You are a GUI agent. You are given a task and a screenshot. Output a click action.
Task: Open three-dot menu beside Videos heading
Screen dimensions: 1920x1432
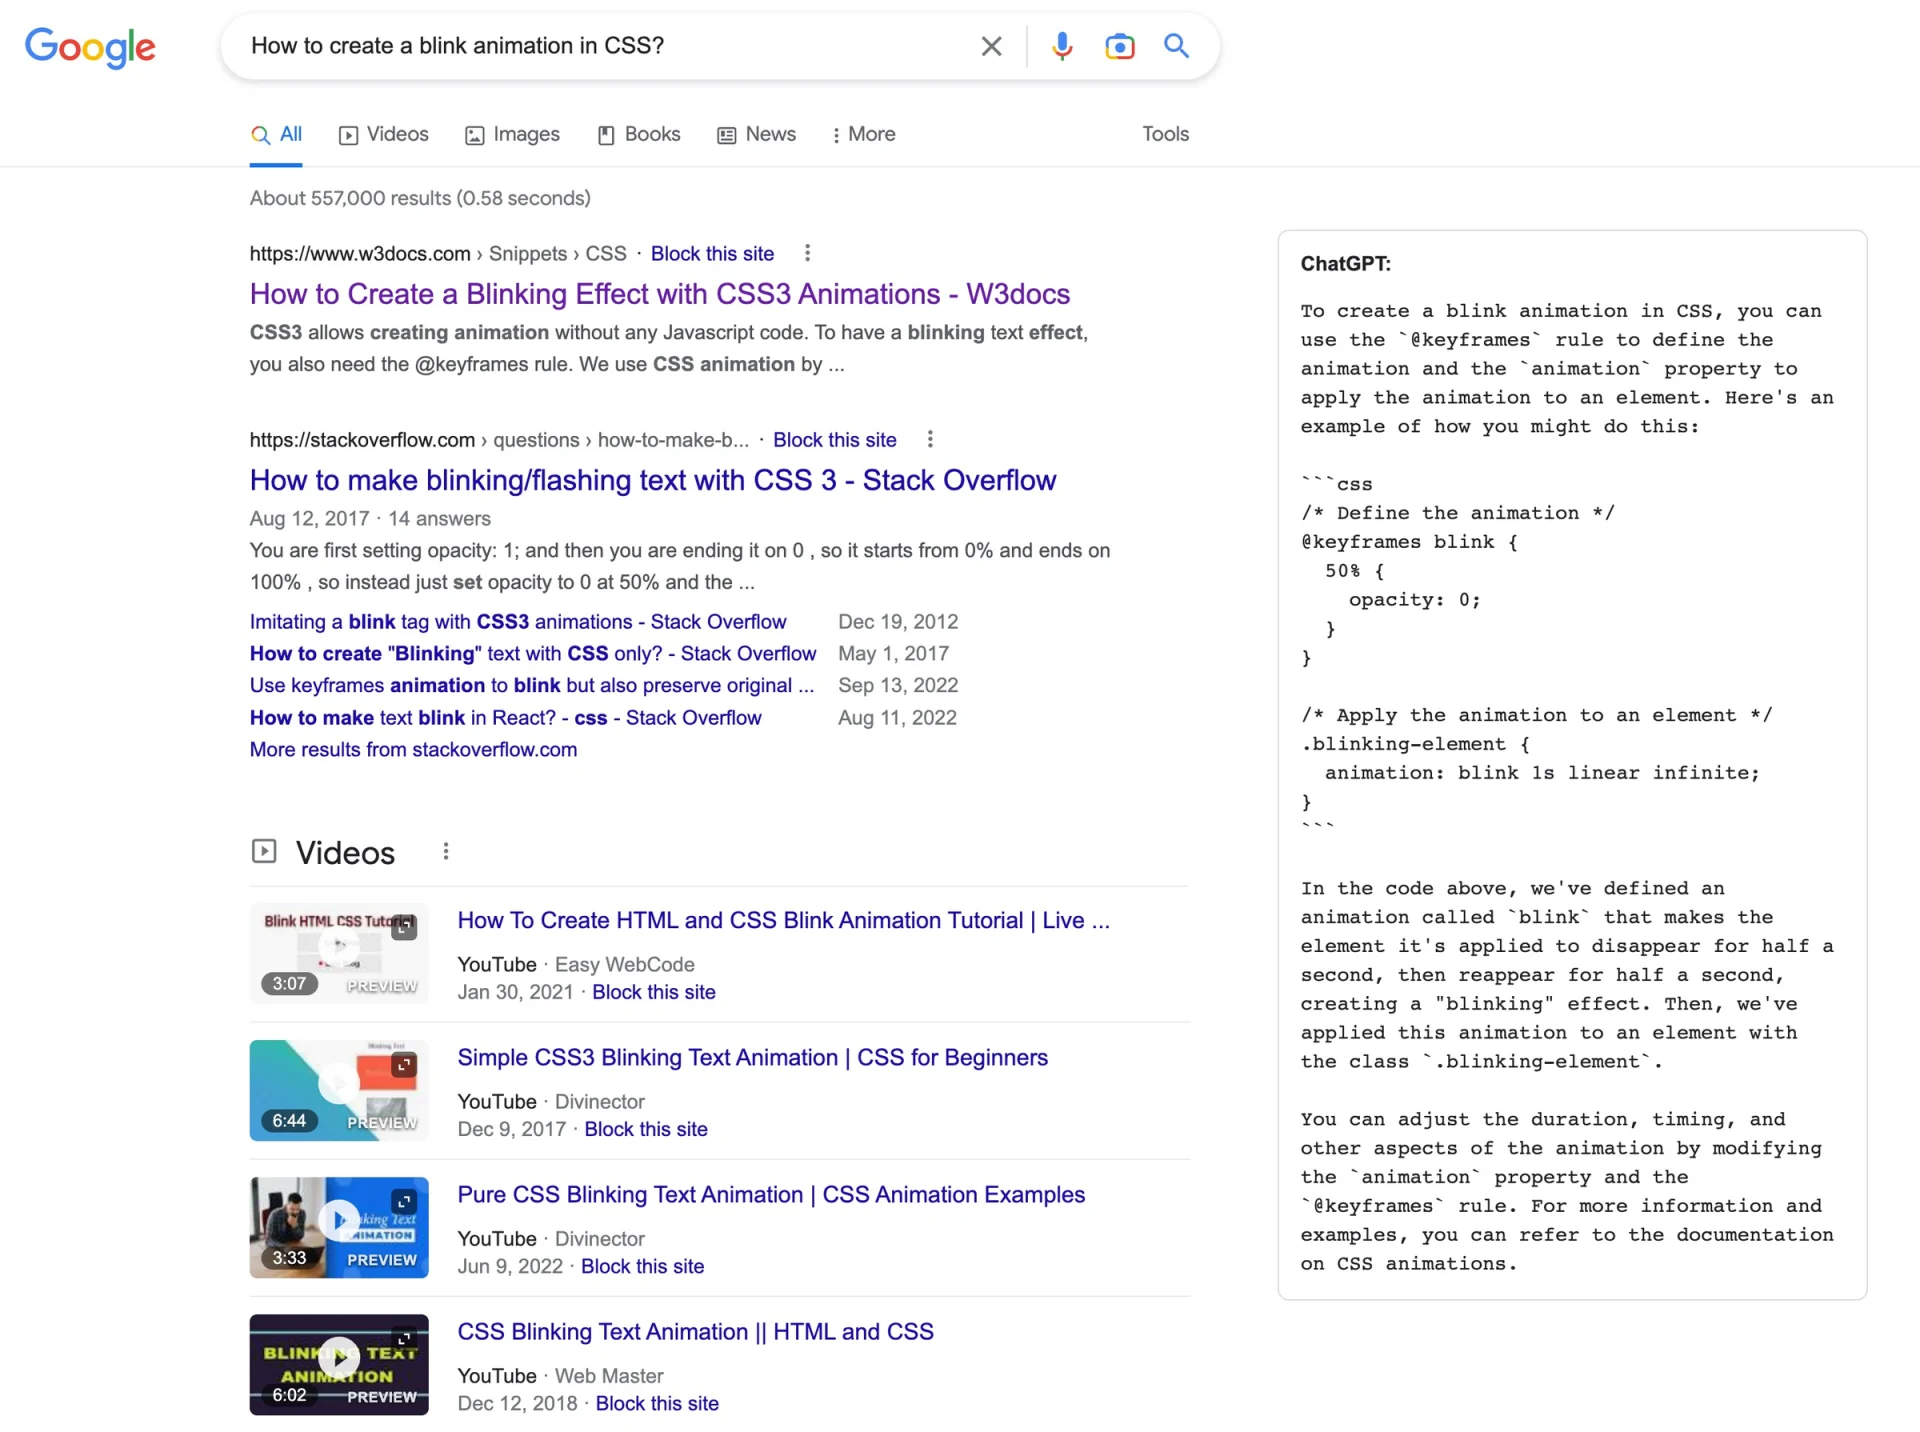446,851
